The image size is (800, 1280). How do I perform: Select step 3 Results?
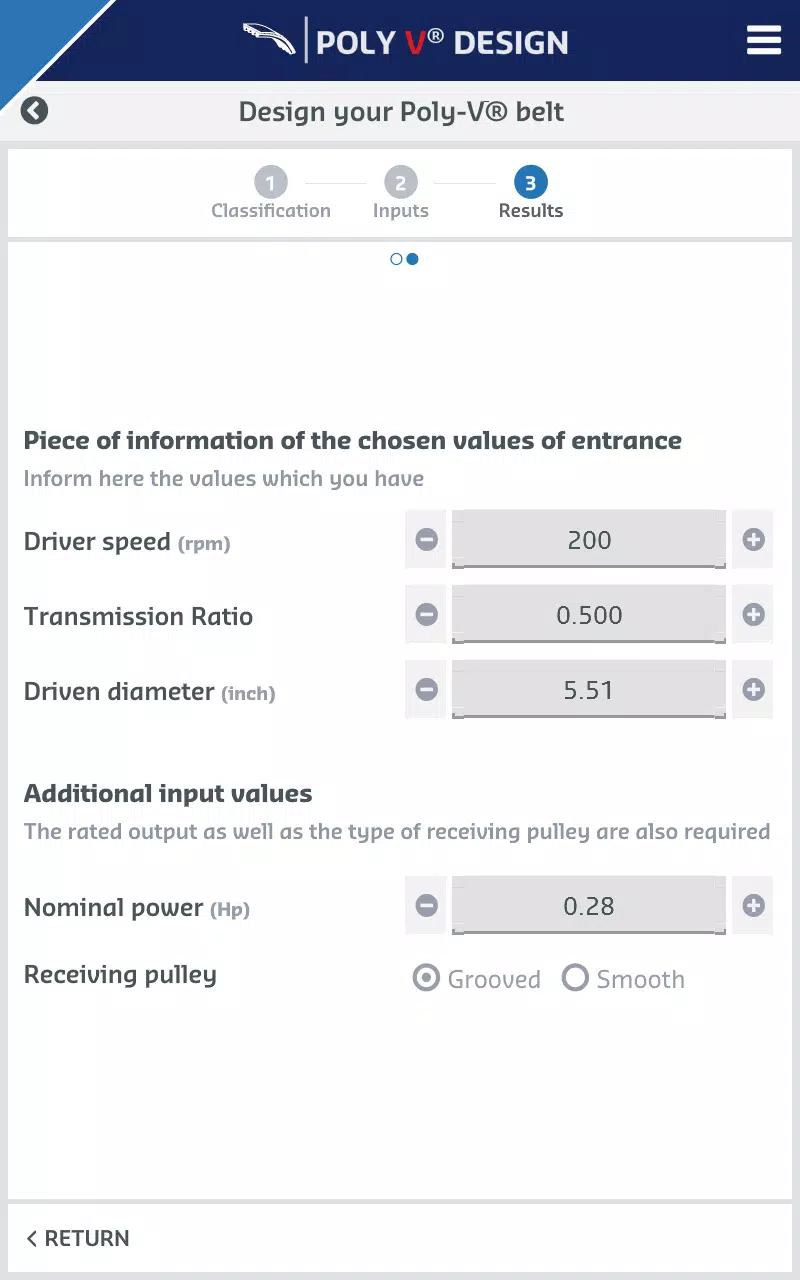(530, 194)
